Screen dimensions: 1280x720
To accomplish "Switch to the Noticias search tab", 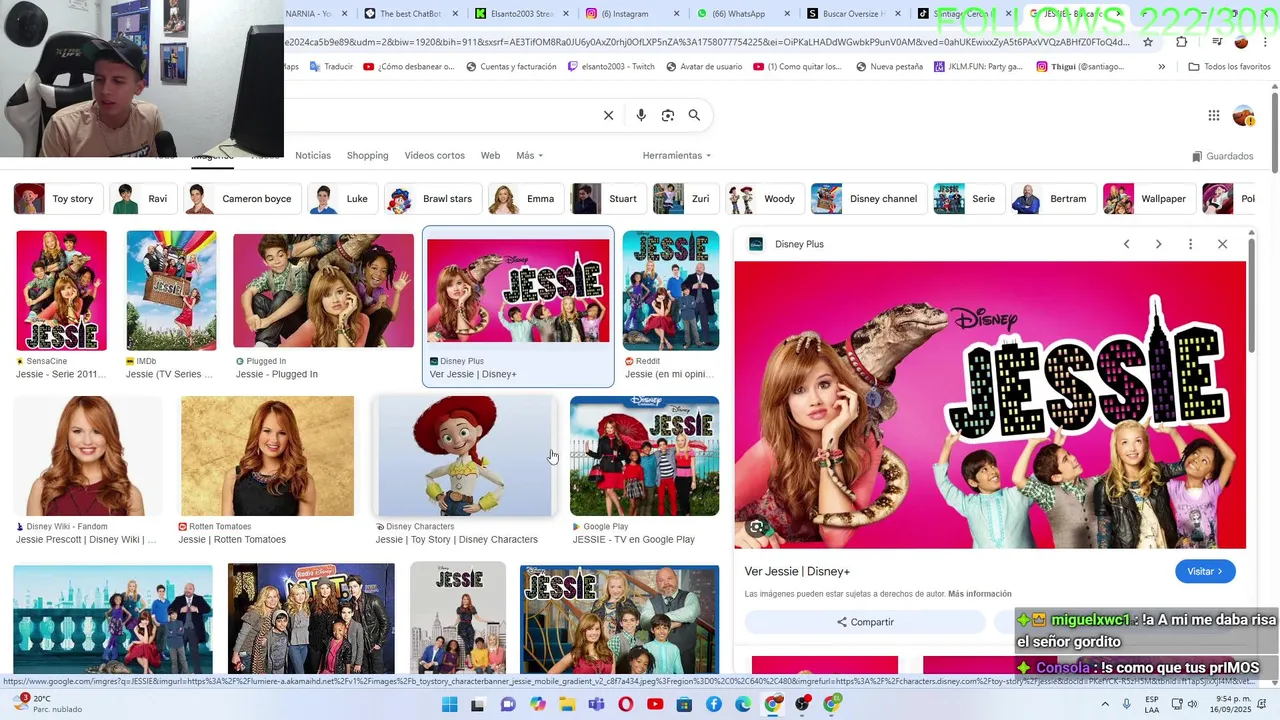I will (x=313, y=156).
